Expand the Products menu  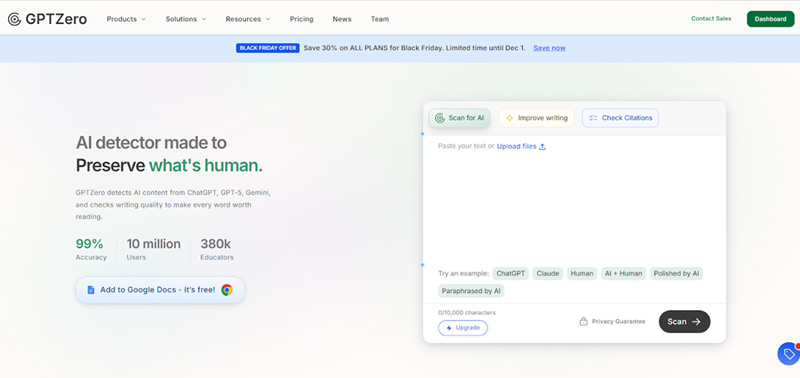pos(126,19)
